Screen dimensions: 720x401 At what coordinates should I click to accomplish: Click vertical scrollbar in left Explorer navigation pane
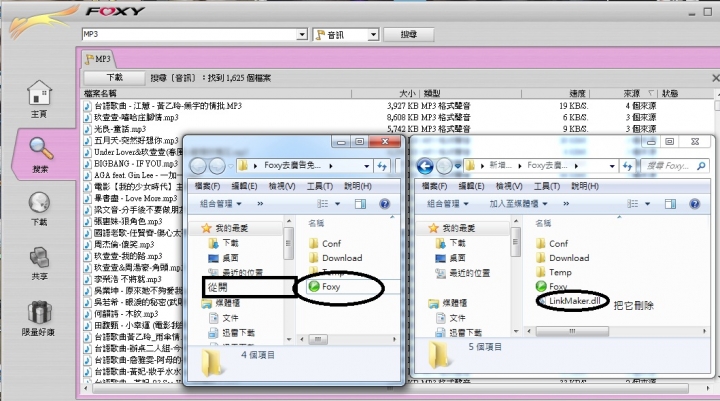pyautogui.click(x=288, y=243)
